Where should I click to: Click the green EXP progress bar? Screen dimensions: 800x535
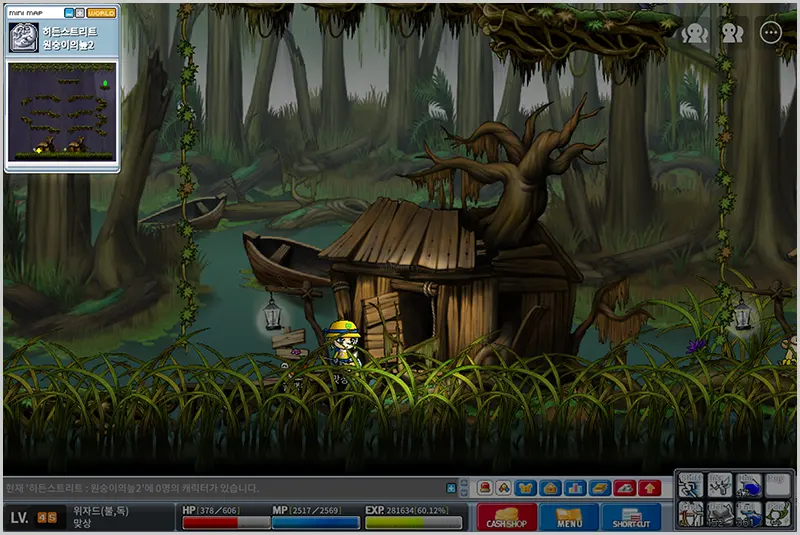414,522
